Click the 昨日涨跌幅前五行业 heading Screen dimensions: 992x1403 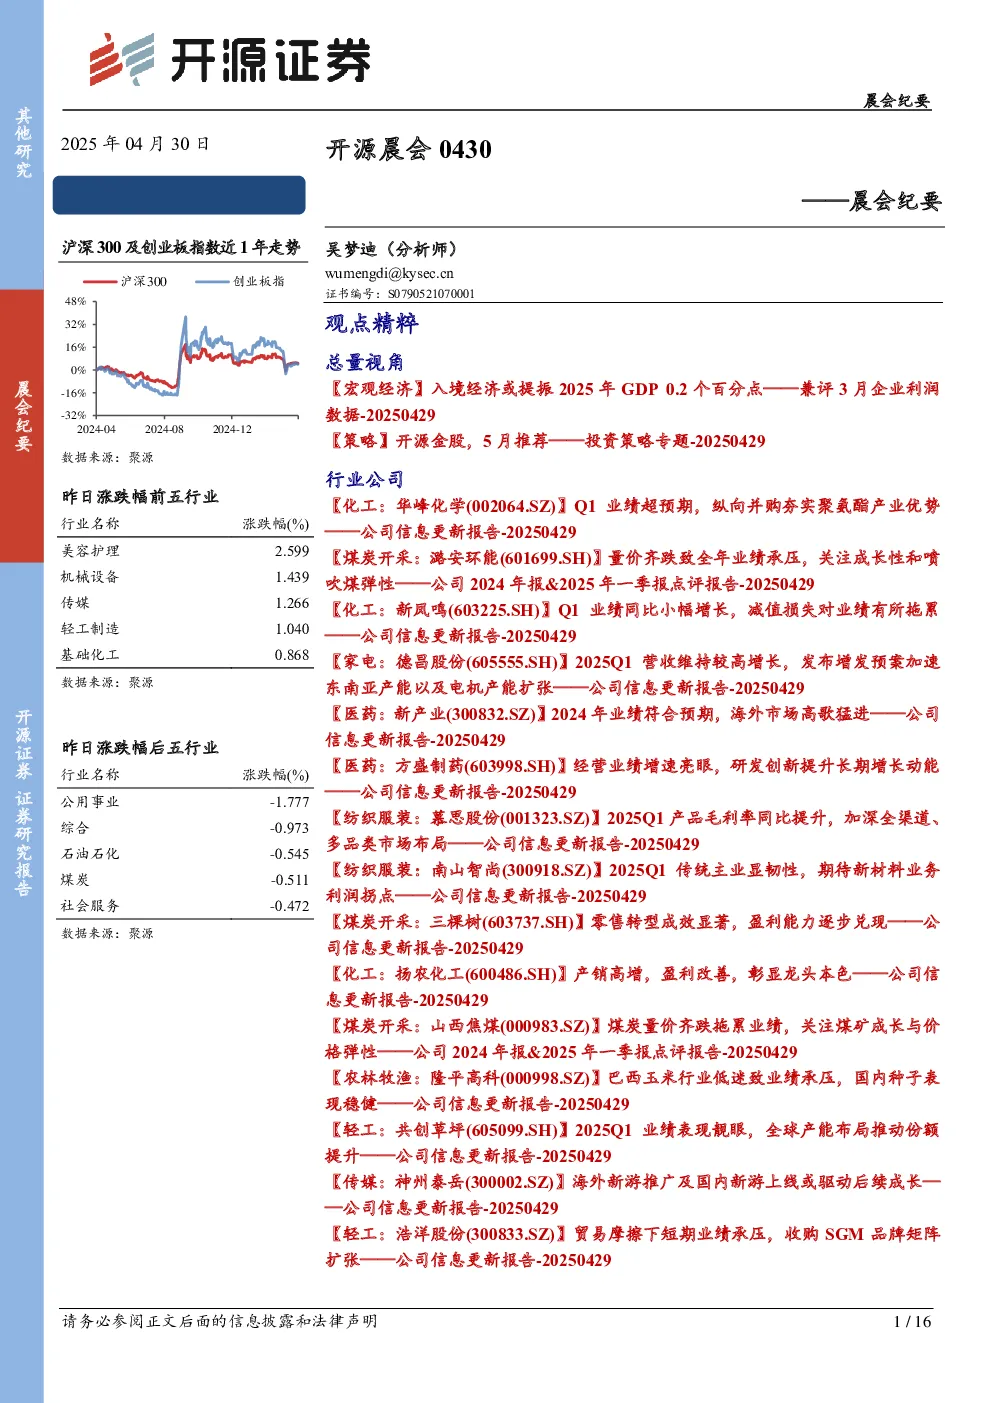pyautogui.click(x=140, y=497)
